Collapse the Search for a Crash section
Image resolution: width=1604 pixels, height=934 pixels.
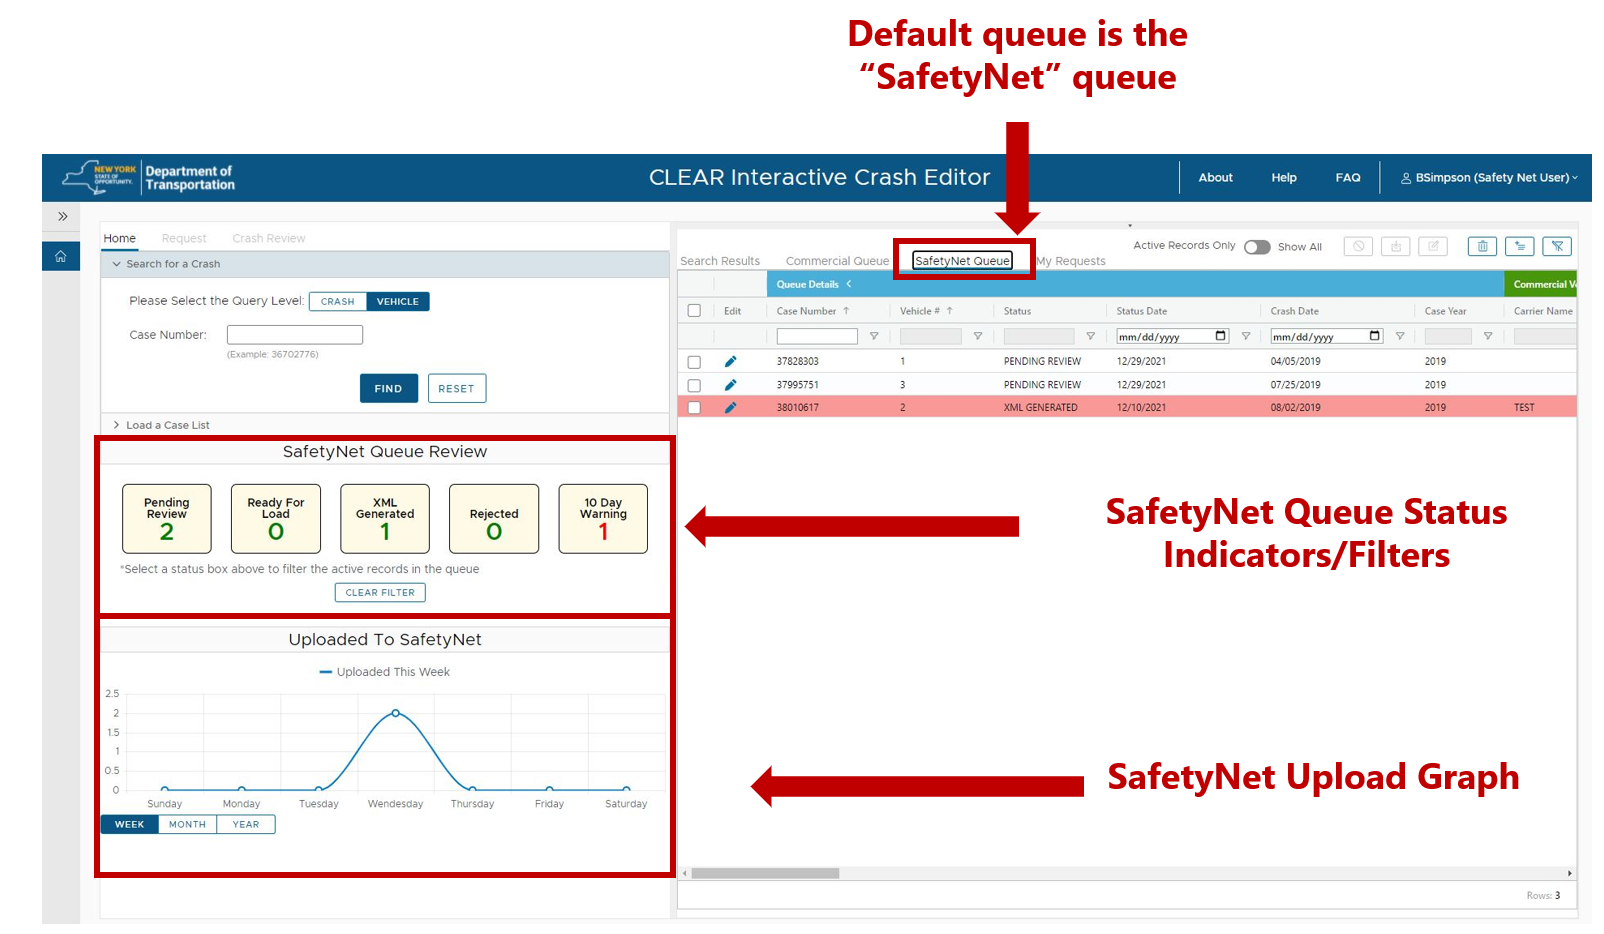point(116,264)
